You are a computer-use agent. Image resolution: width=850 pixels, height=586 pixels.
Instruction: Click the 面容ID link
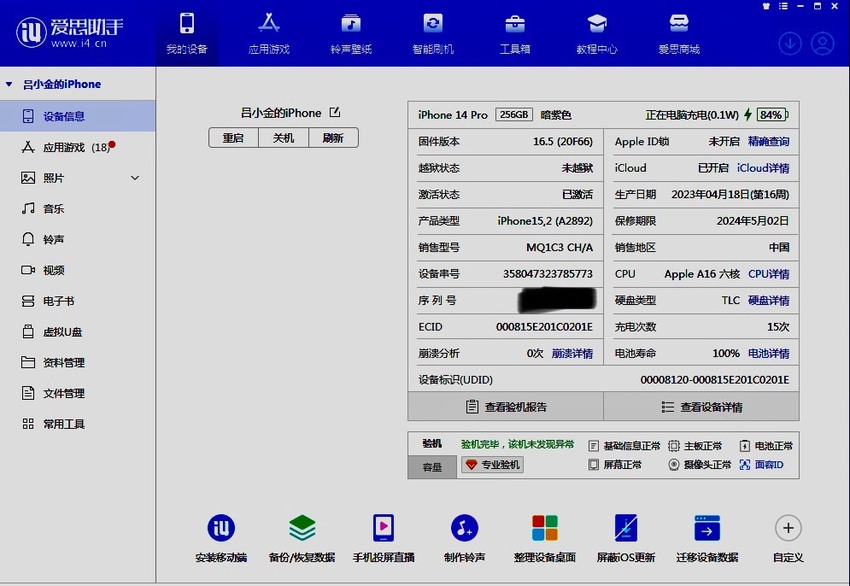pos(762,465)
